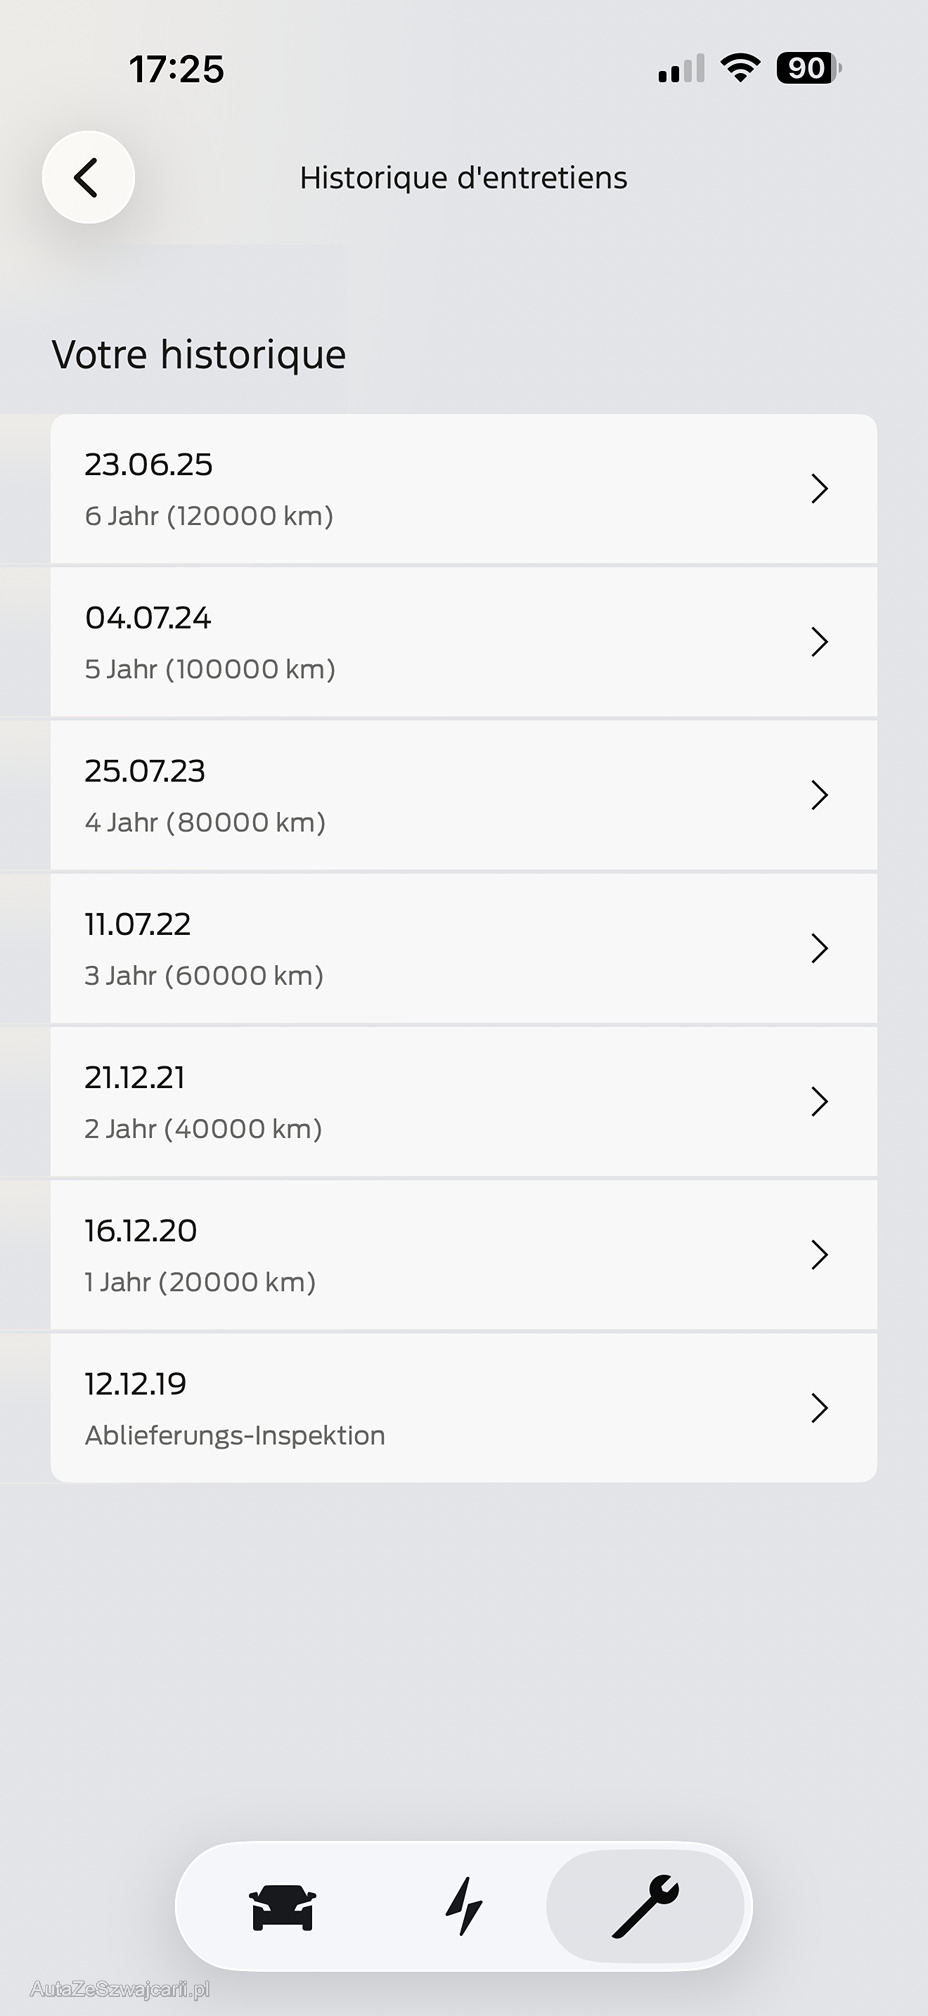
Task: Open the 6 Jahr (120000 km) service
Action: pos(209,516)
